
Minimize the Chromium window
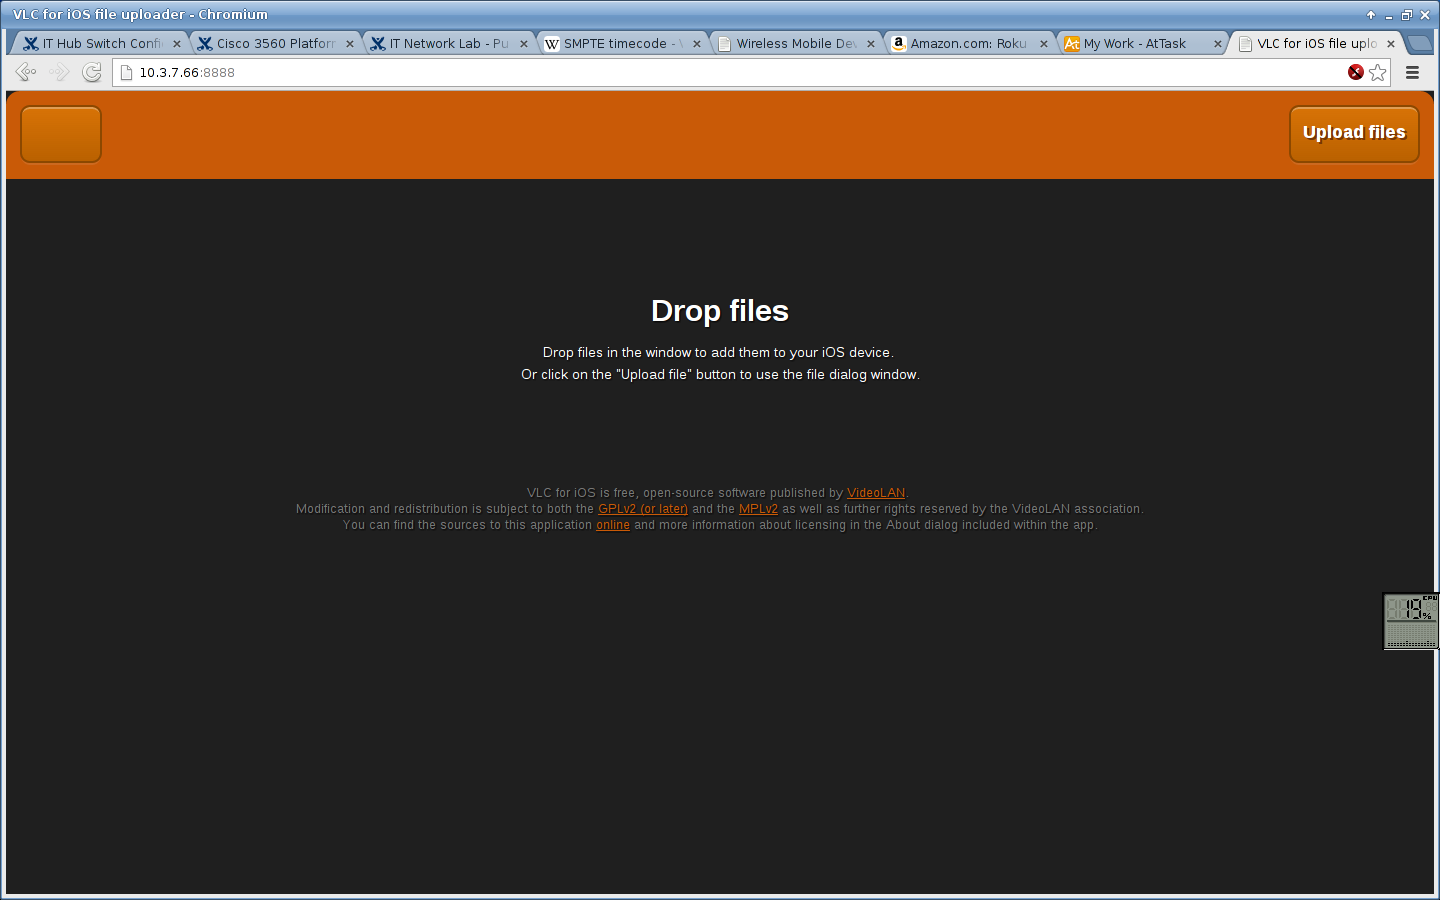click(x=1389, y=15)
